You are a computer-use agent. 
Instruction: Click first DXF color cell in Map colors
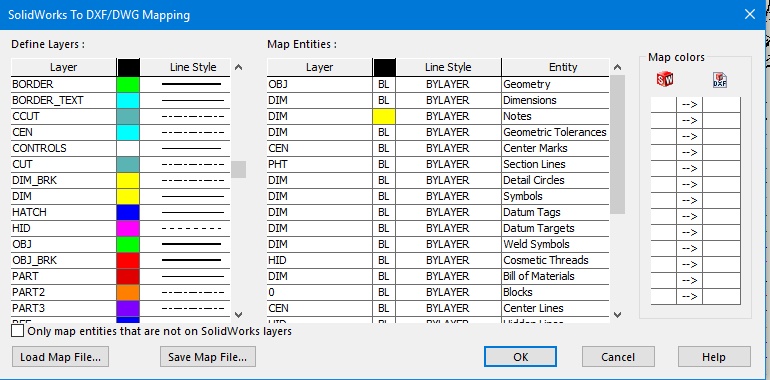(x=721, y=105)
